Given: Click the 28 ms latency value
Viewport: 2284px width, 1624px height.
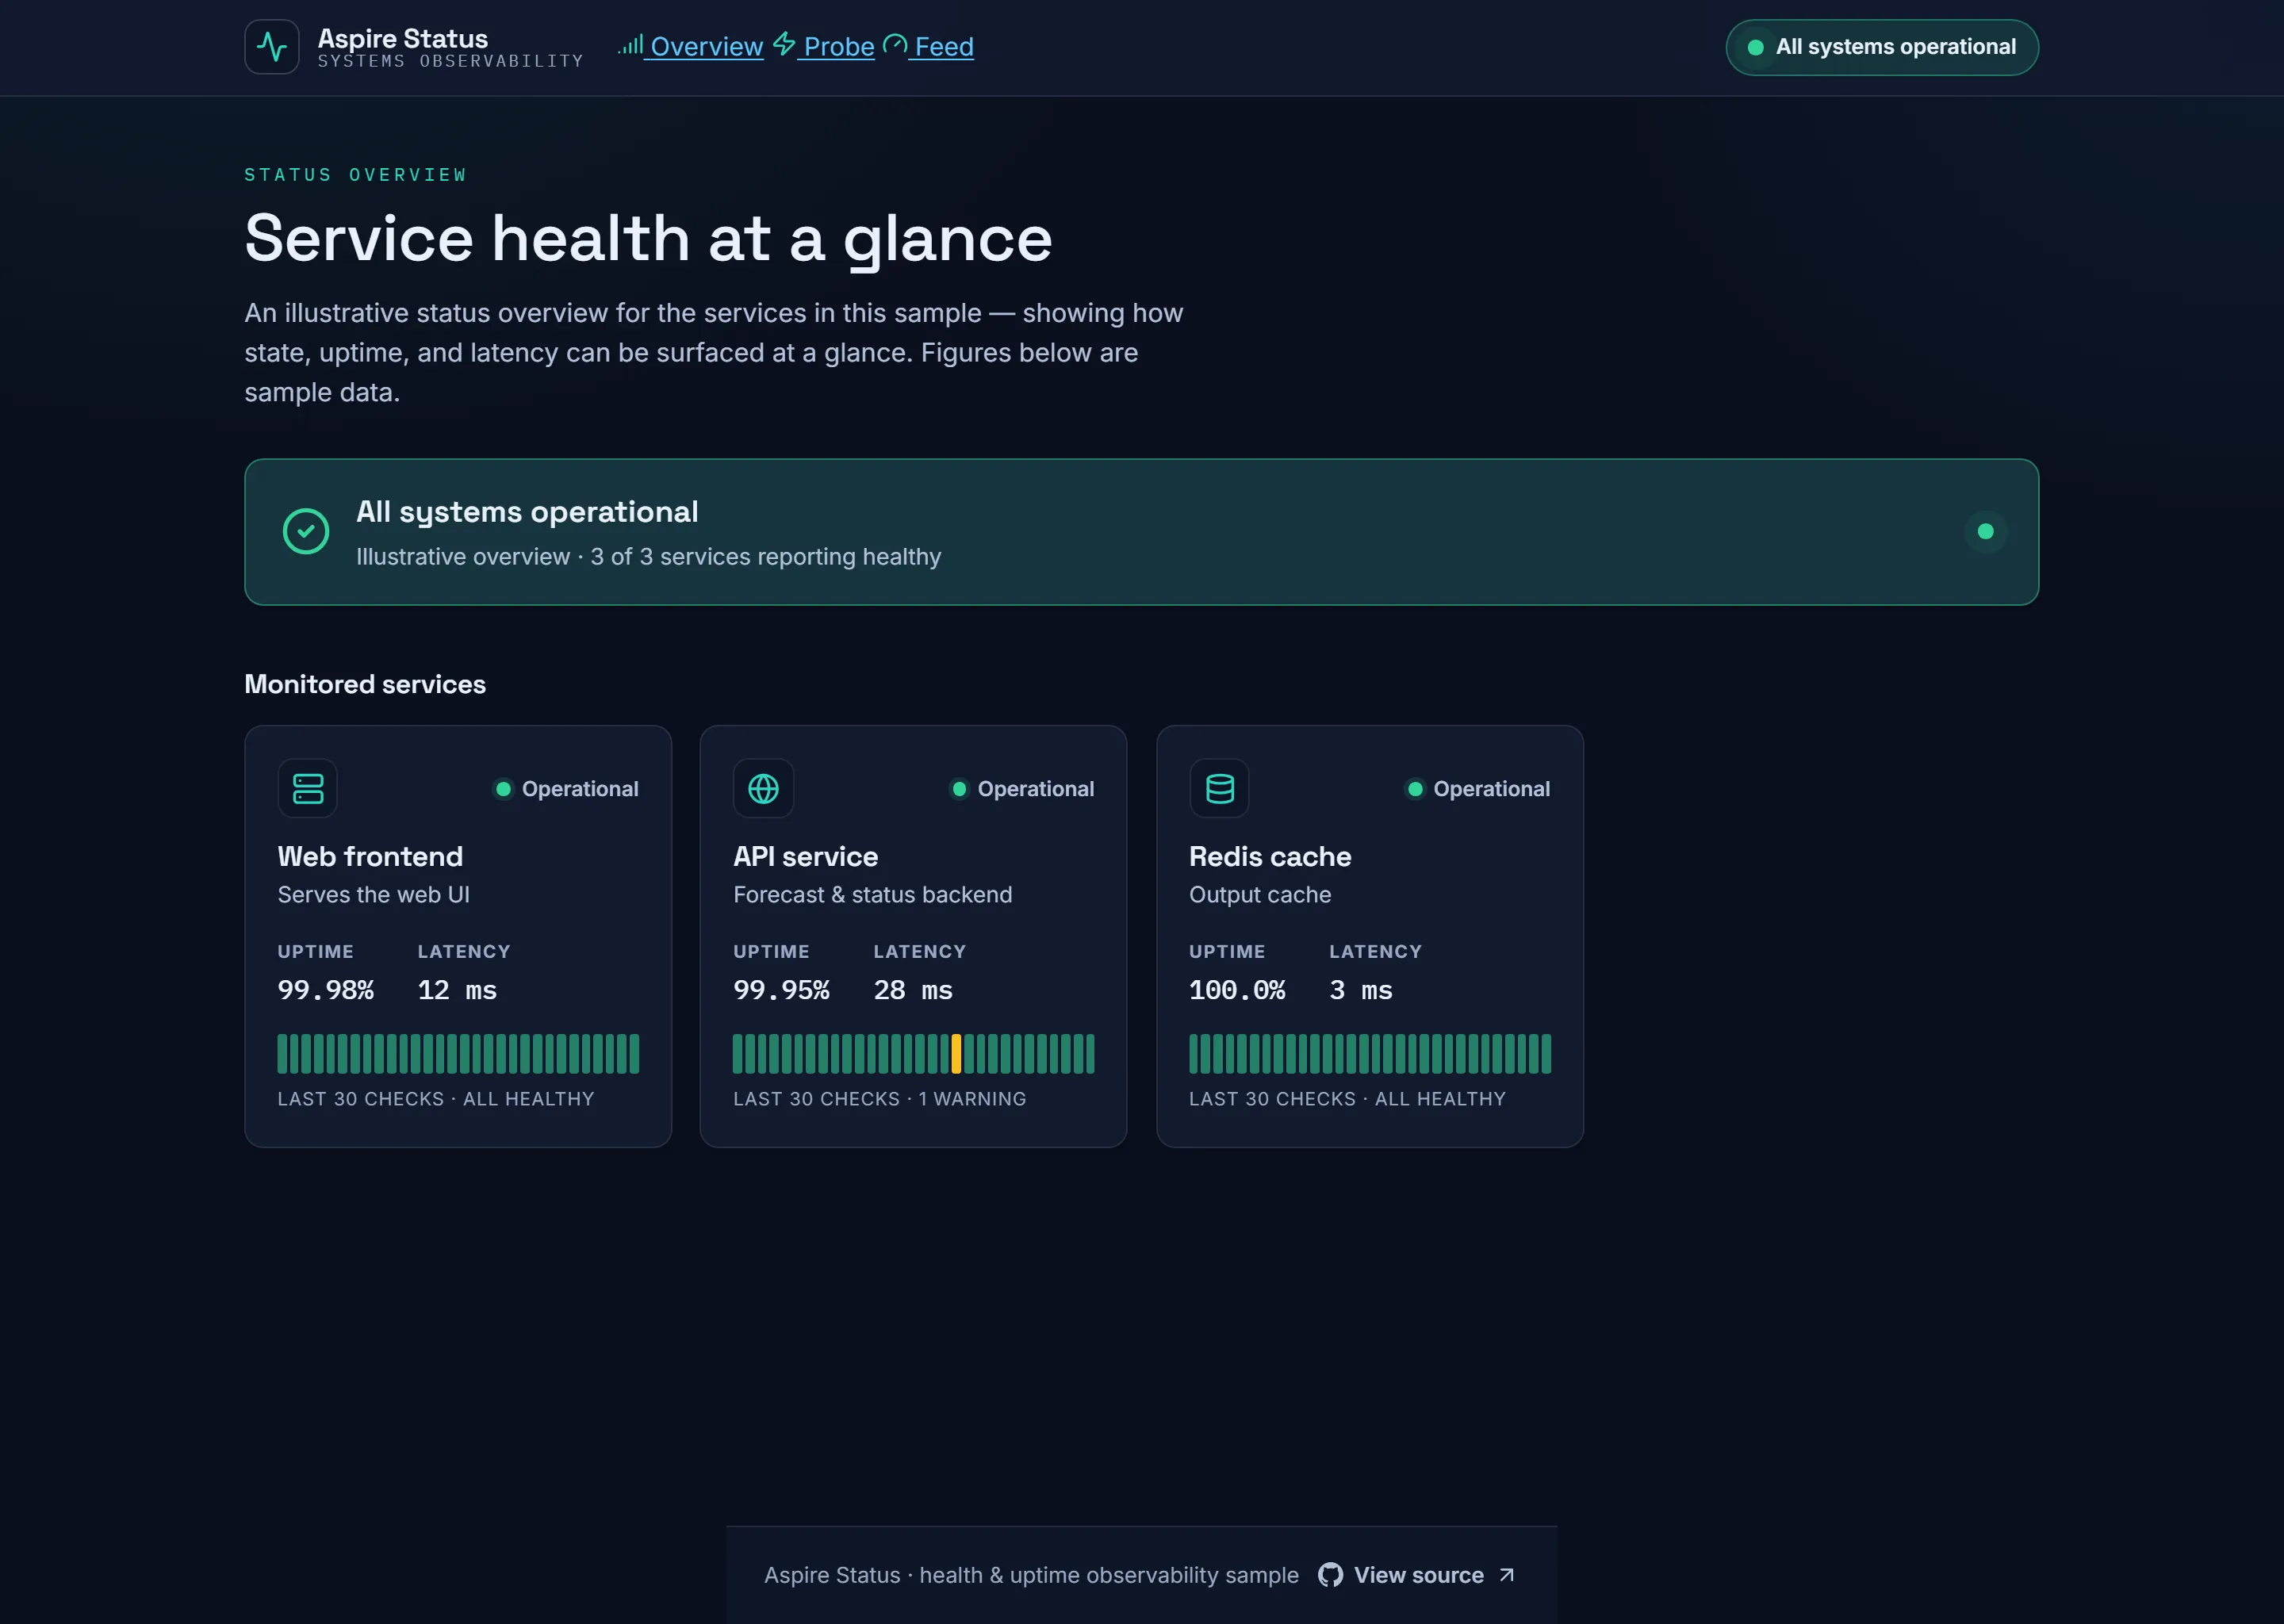Looking at the screenshot, I should (x=913, y=990).
